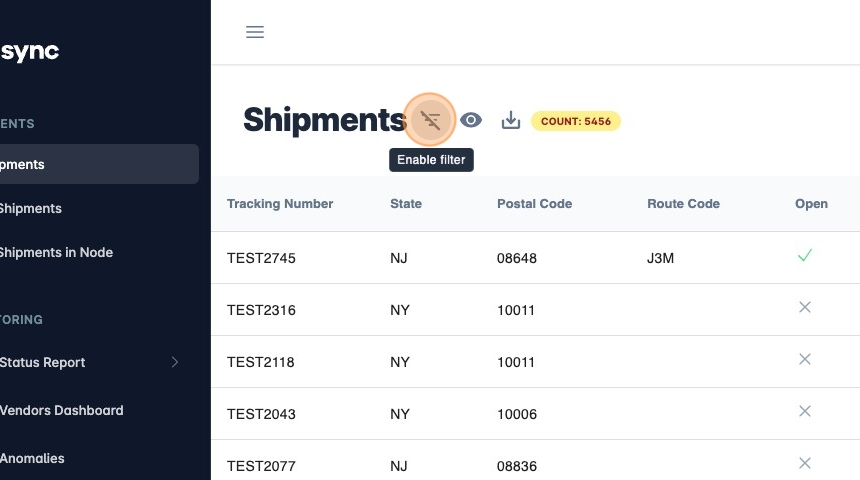
Task: Expand the Status Report menu chevron
Action: (175, 362)
